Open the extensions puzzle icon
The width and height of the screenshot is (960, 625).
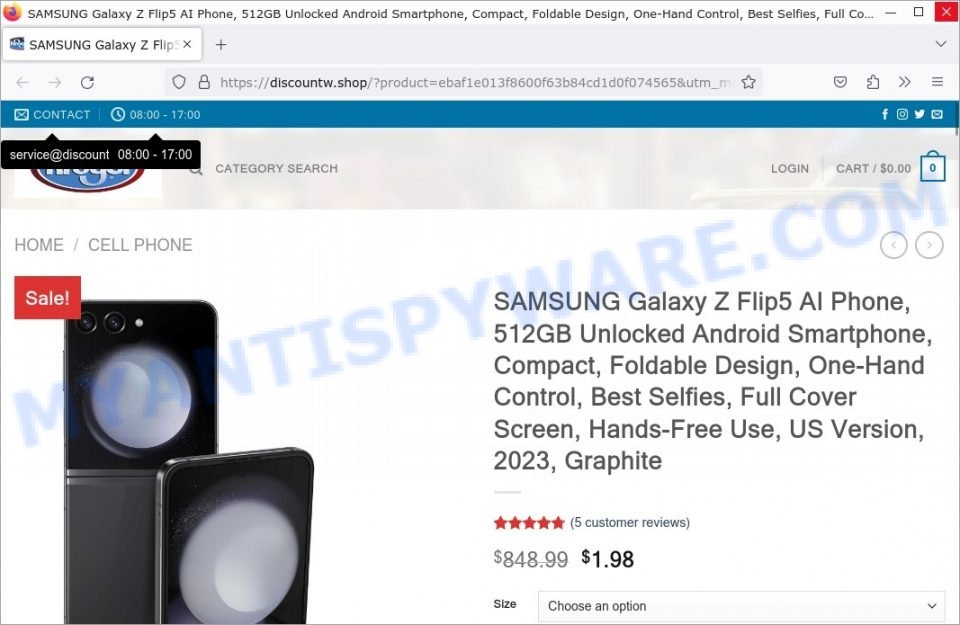coord(872,82)
